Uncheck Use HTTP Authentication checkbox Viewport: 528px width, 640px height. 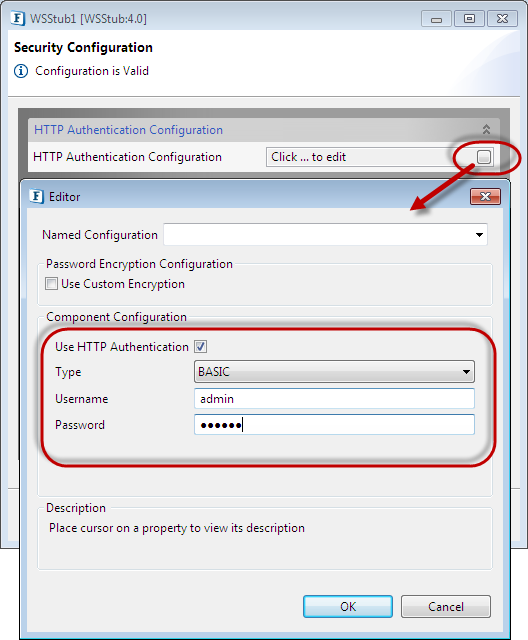click(x=200, y=347)
